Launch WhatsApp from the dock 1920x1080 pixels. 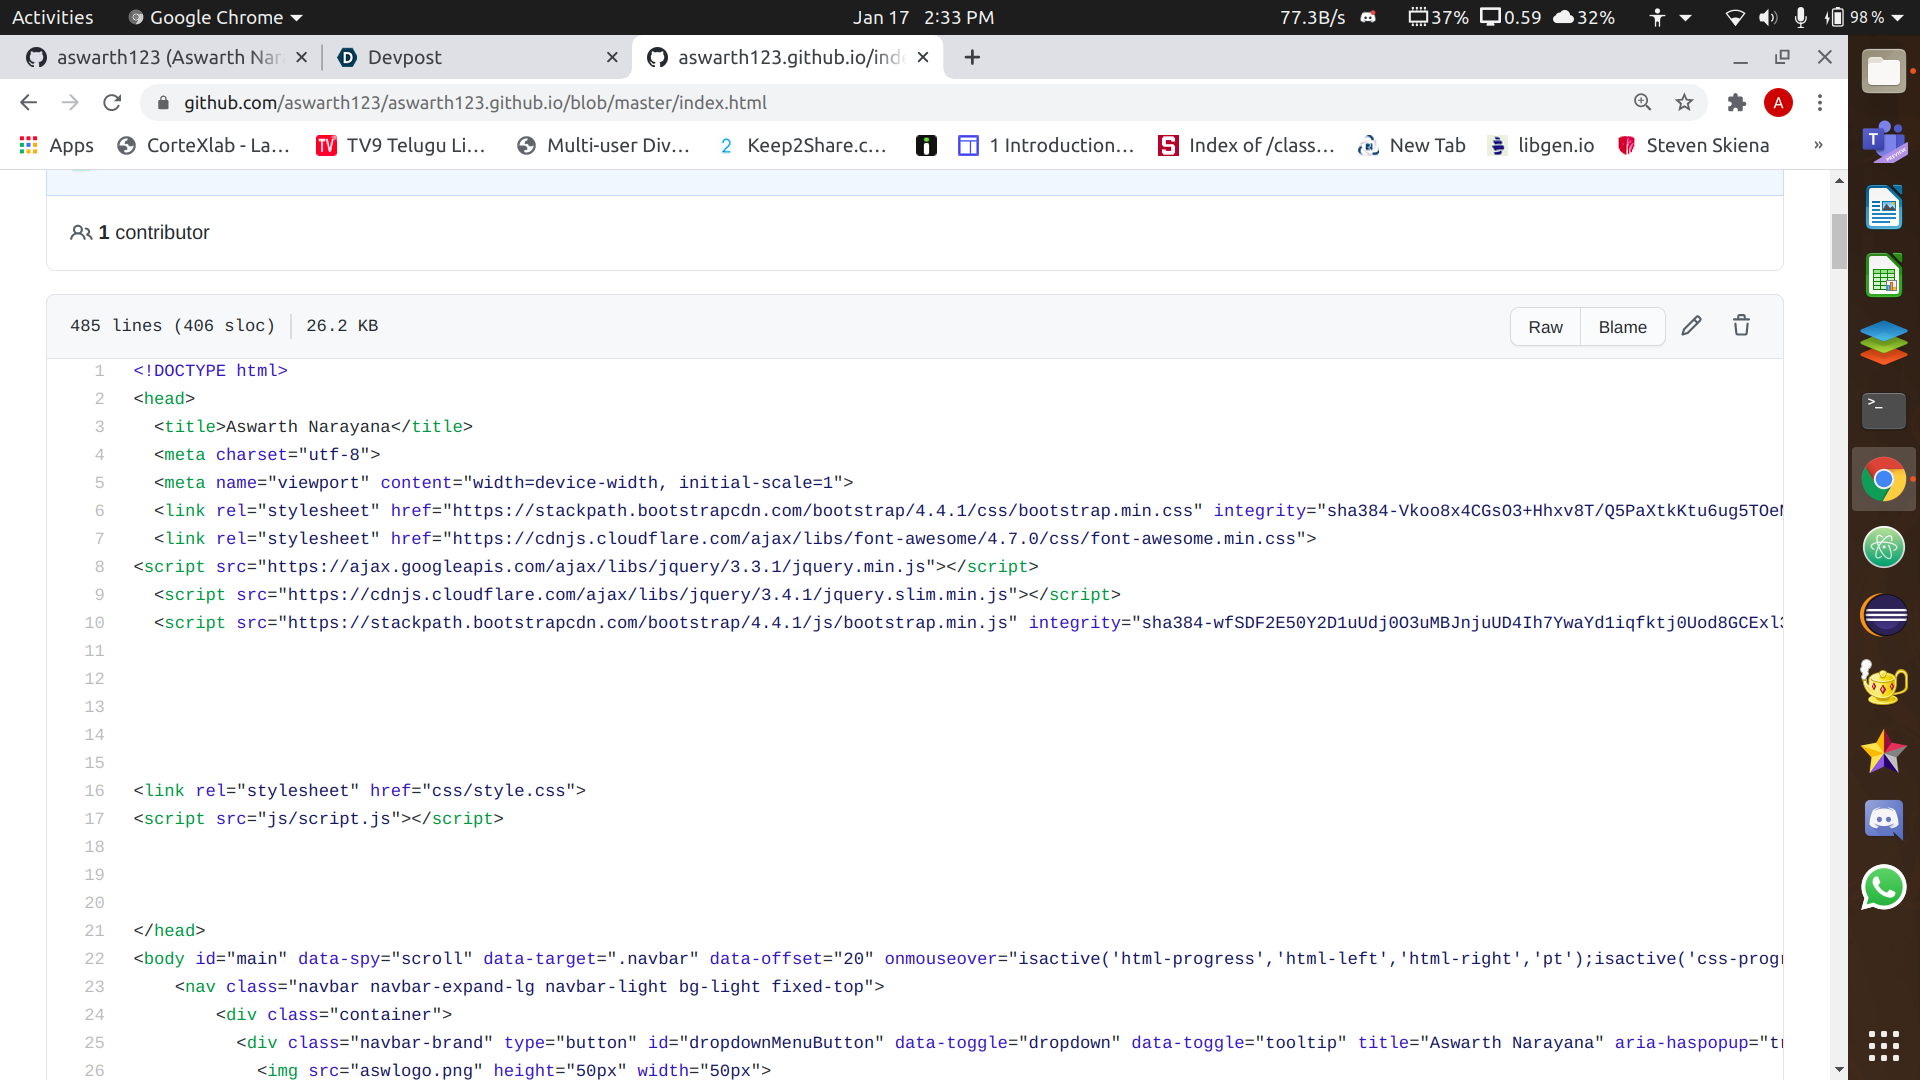(x=1883, y=887)
